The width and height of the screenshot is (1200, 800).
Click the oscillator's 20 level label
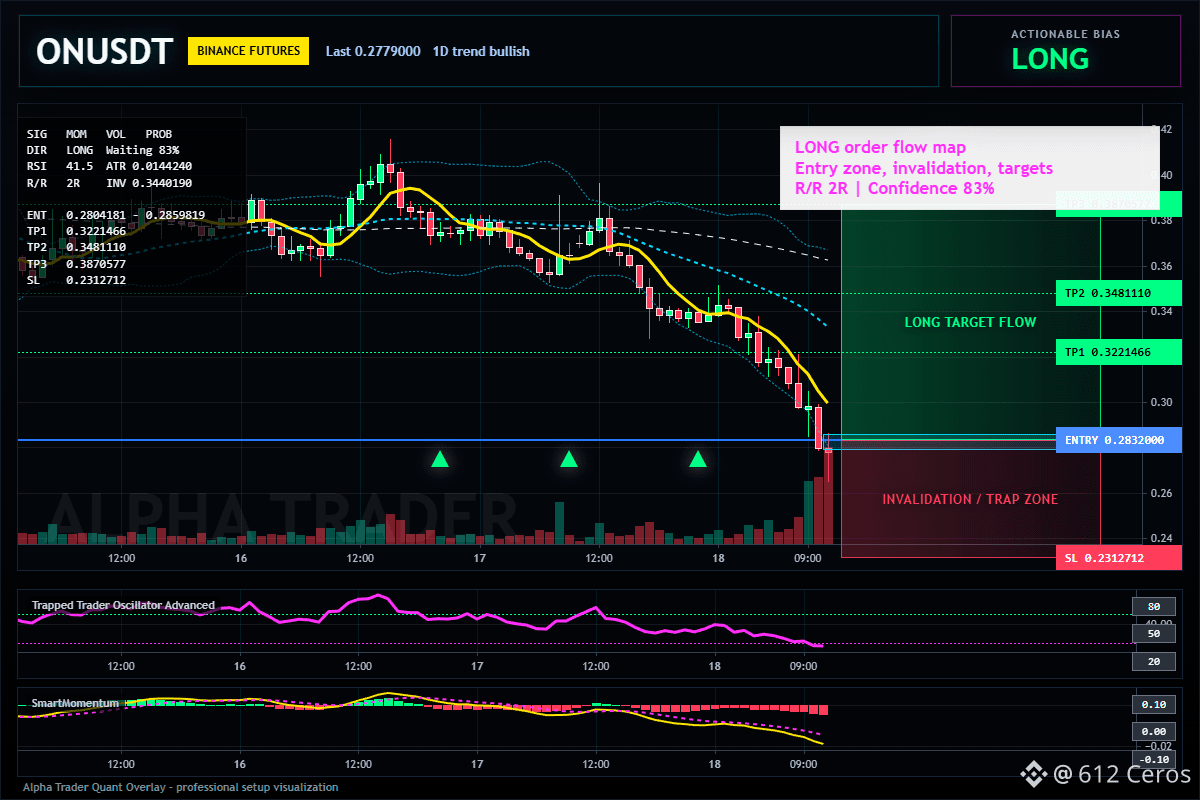point(1153,662)
